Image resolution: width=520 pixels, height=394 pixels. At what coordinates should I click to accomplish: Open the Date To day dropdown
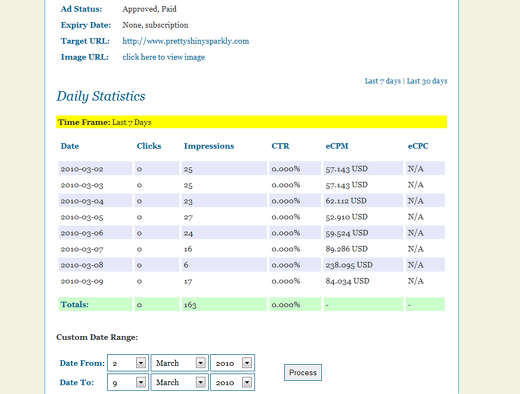coord(128,382)
